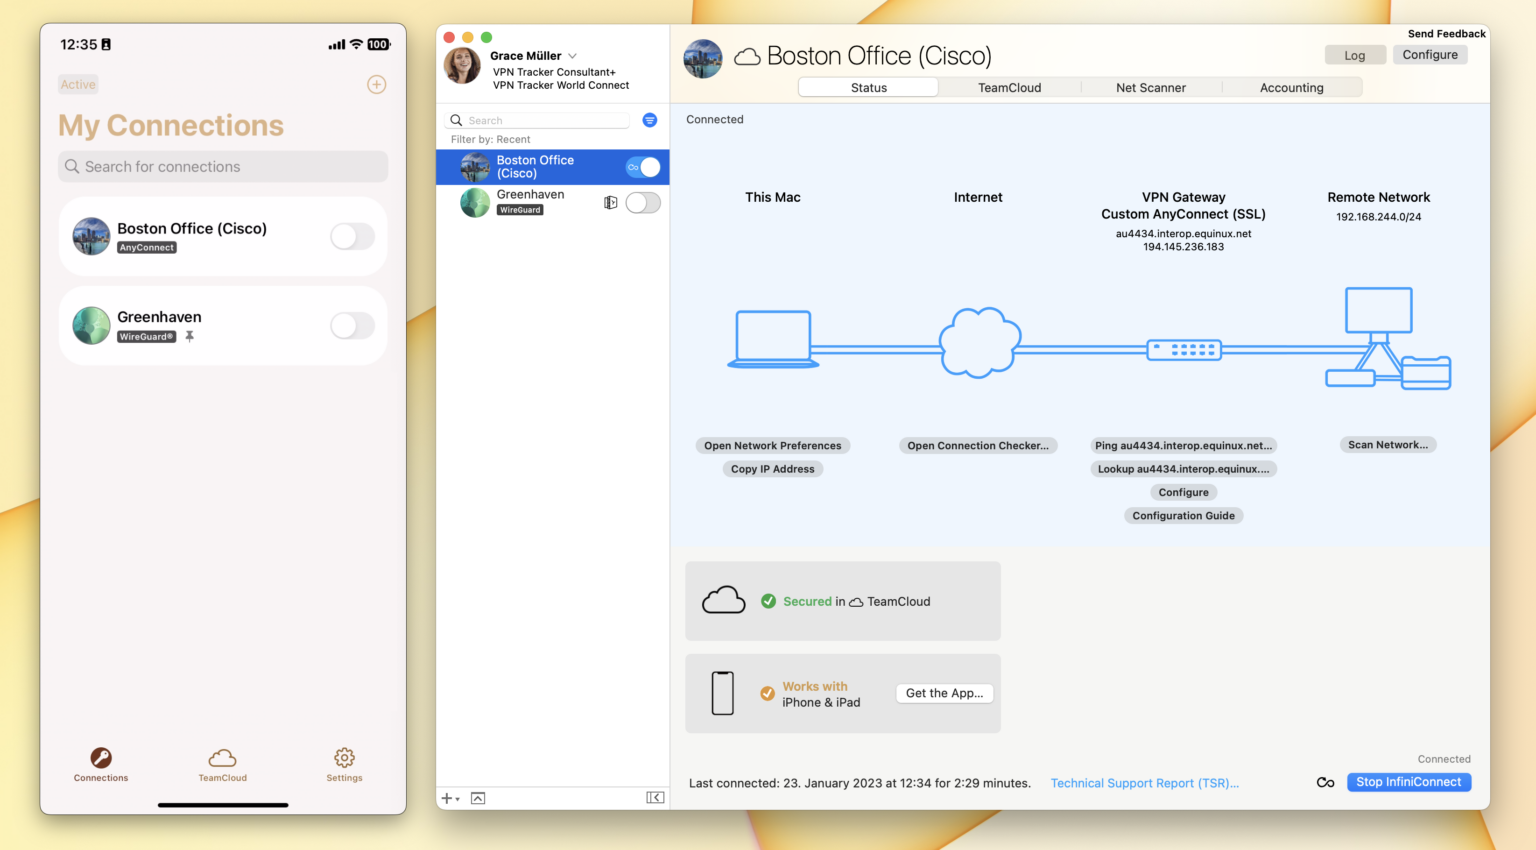Select the Connections key icon in iPhone app

coord(100,764)
